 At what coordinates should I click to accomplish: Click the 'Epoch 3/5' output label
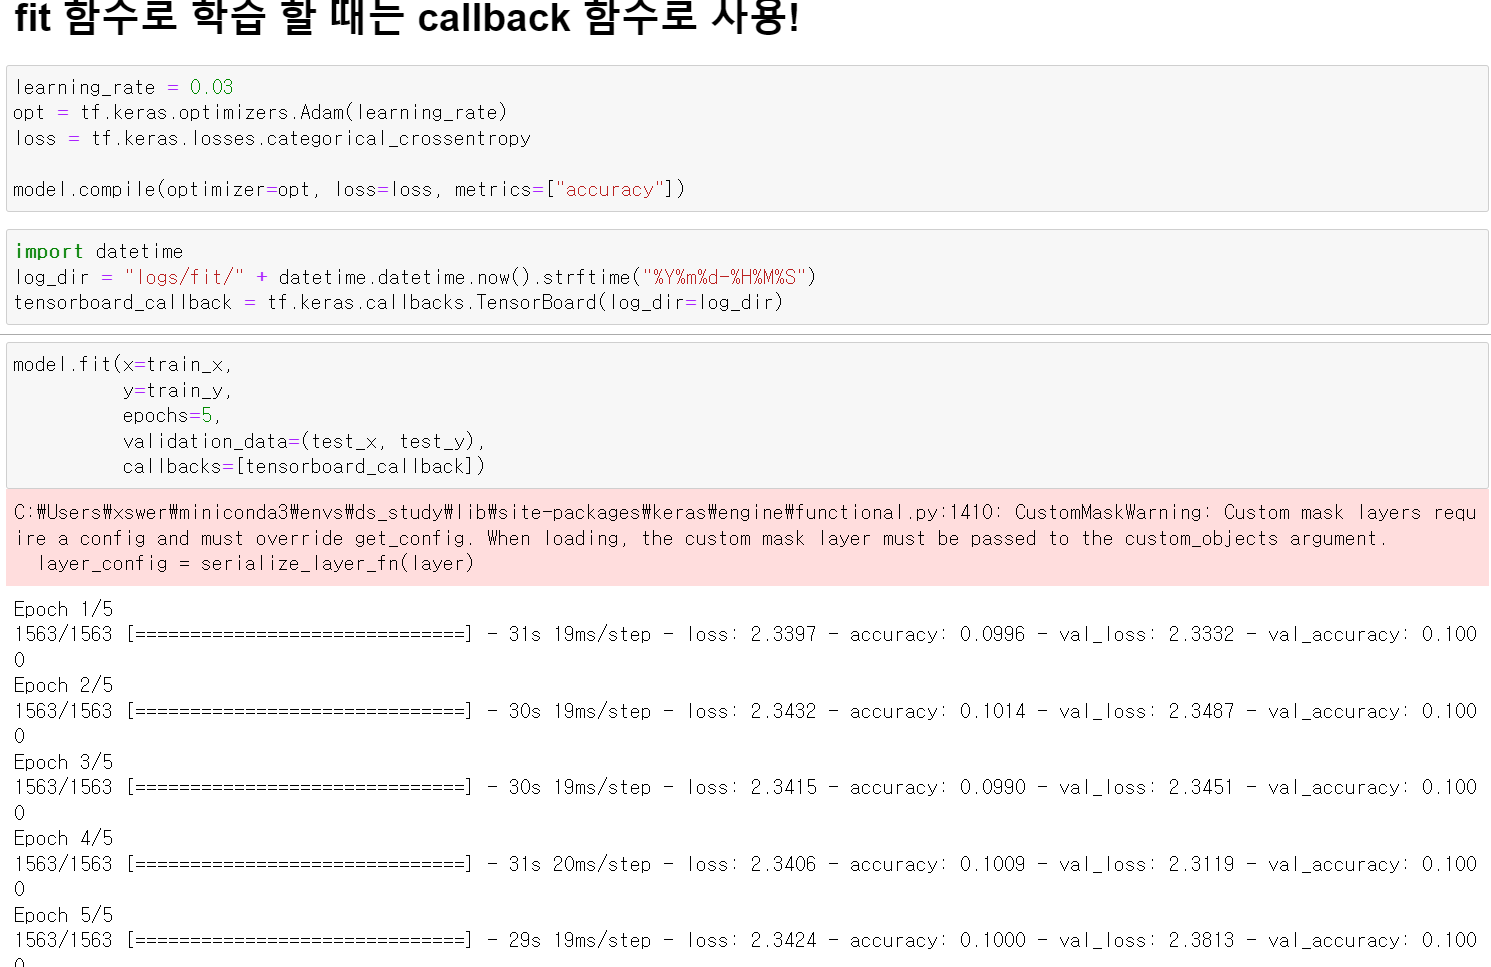click(x=63, y=762)
